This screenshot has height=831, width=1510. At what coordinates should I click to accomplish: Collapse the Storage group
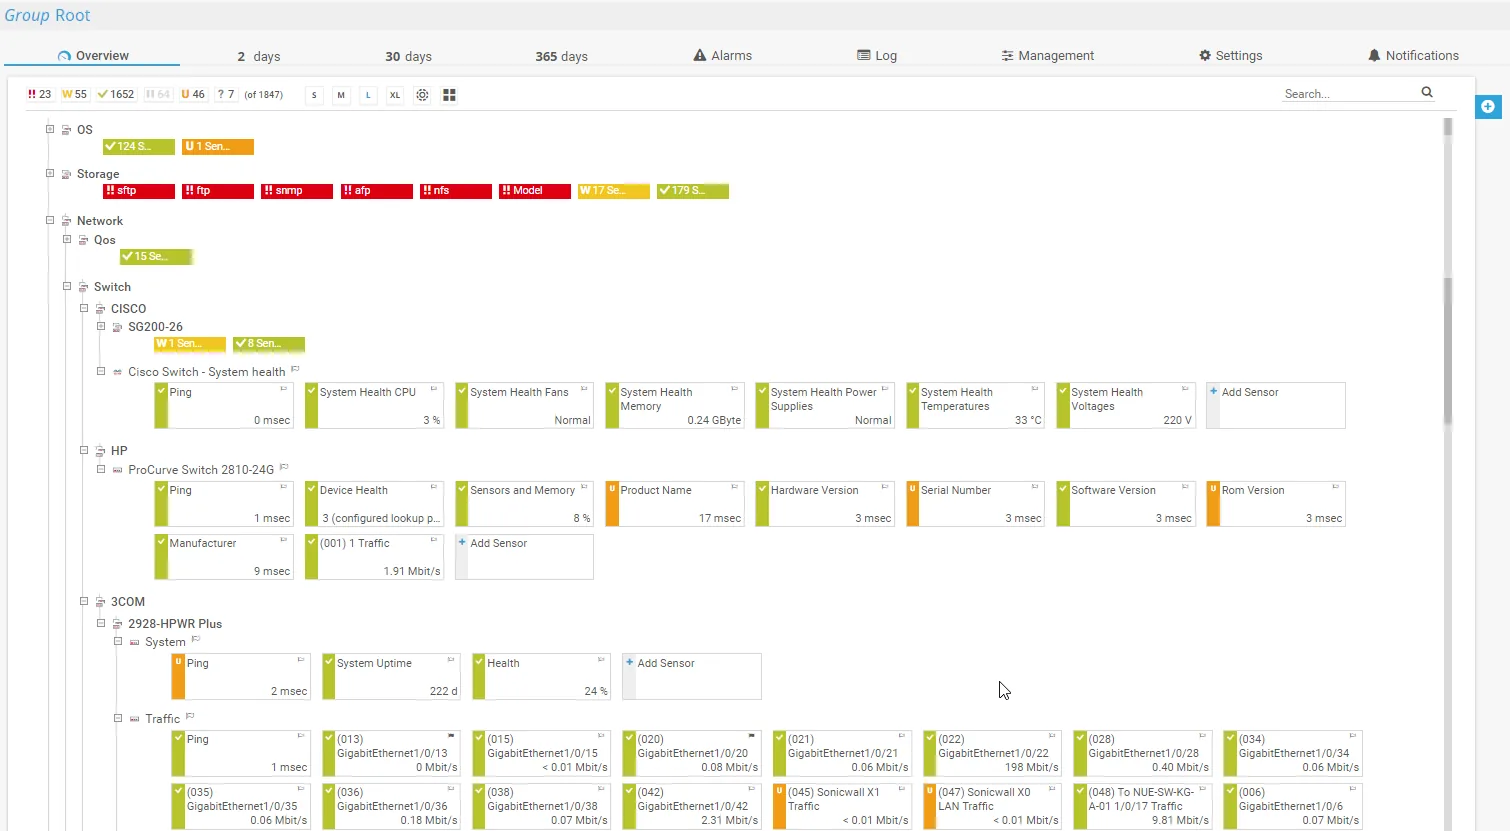click(49, 173)
